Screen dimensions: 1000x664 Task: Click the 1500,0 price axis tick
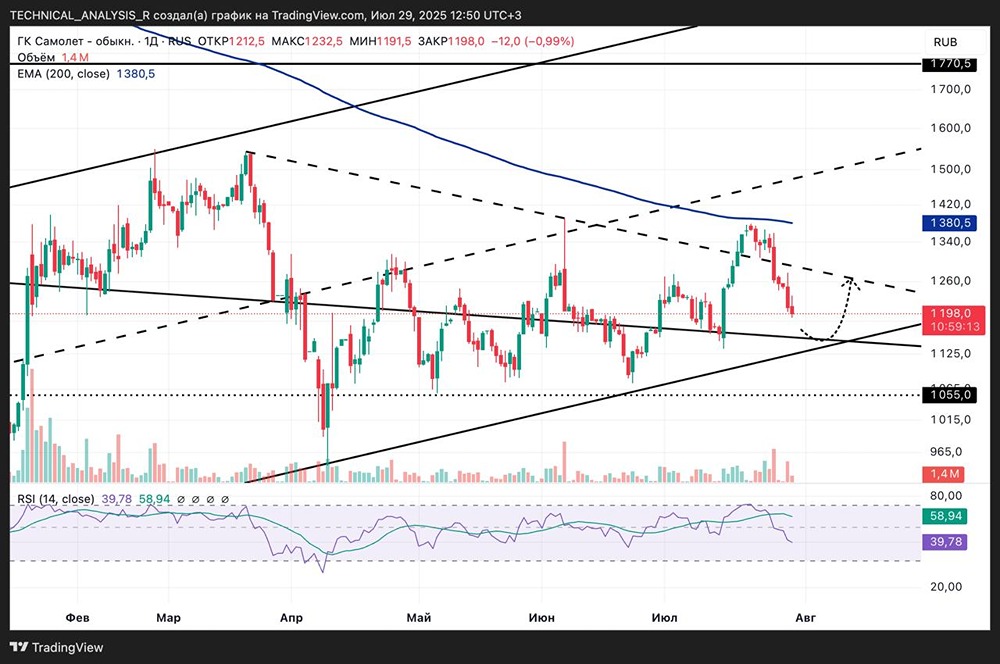click(x=950, y=169)
